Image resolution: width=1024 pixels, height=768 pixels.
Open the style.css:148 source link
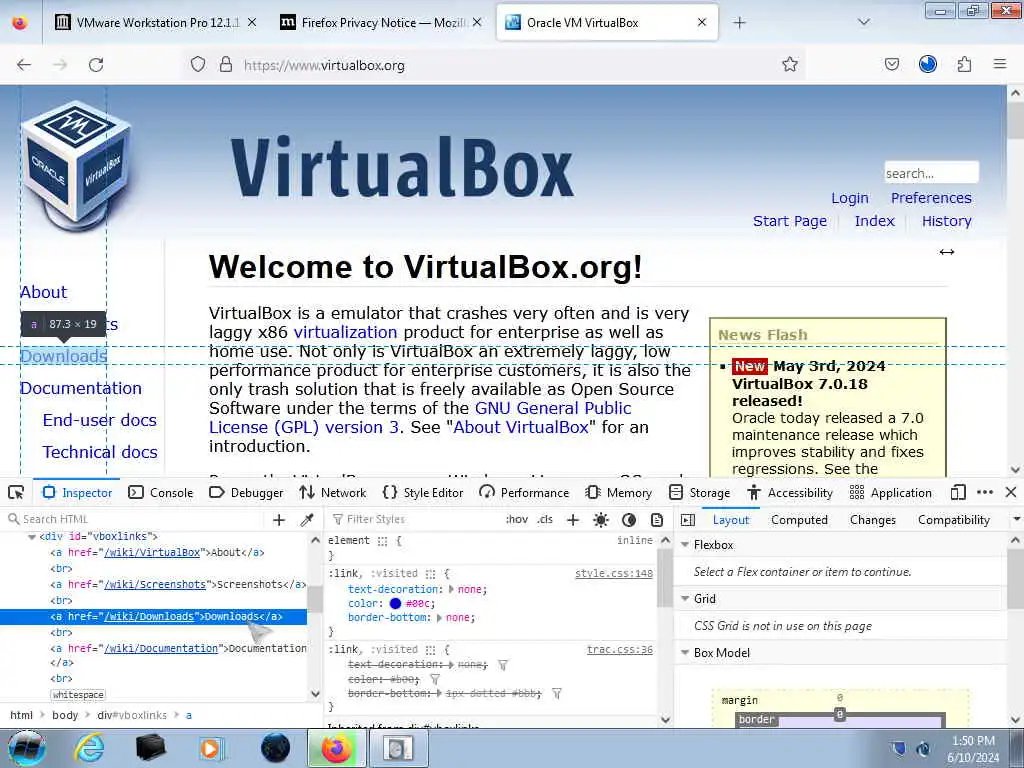point(614,573)
